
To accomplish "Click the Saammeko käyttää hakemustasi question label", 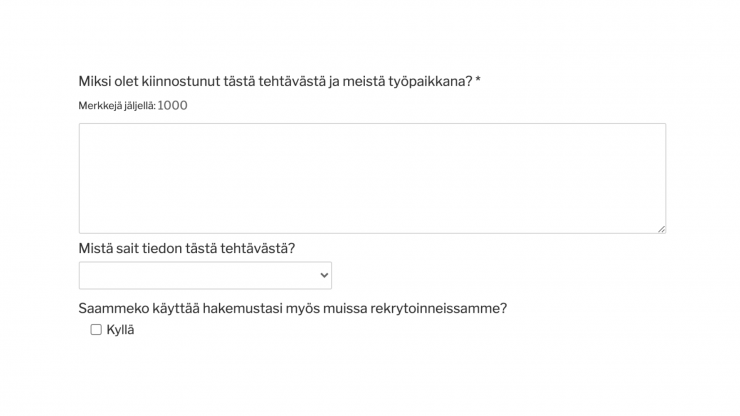I will (x=293, y=309).
